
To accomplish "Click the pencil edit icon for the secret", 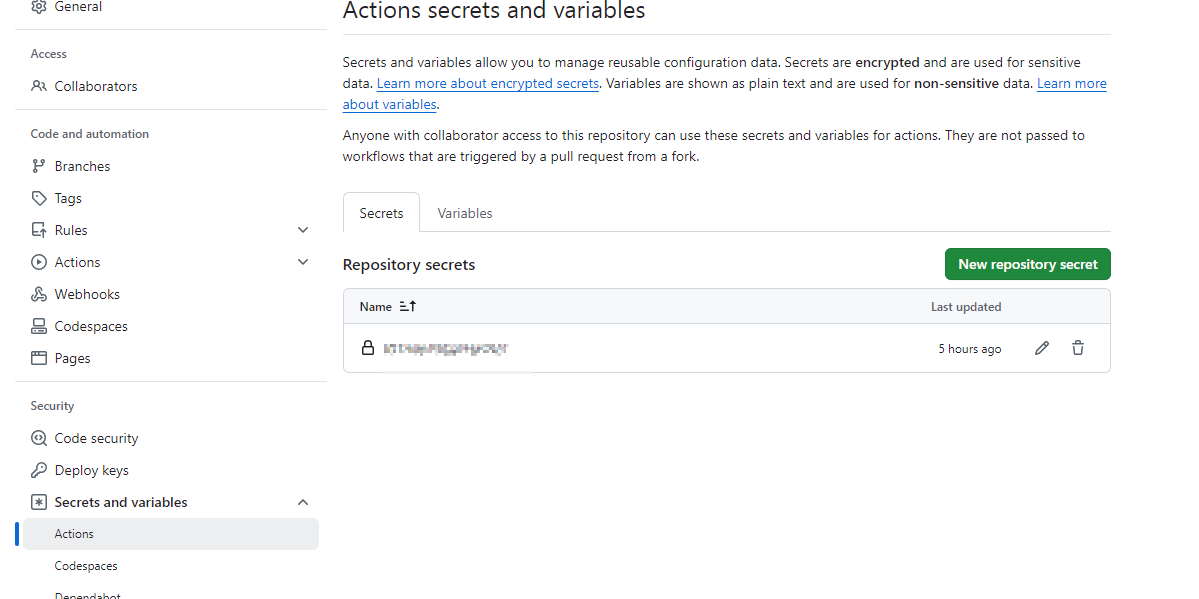I will click(1042, 348).
